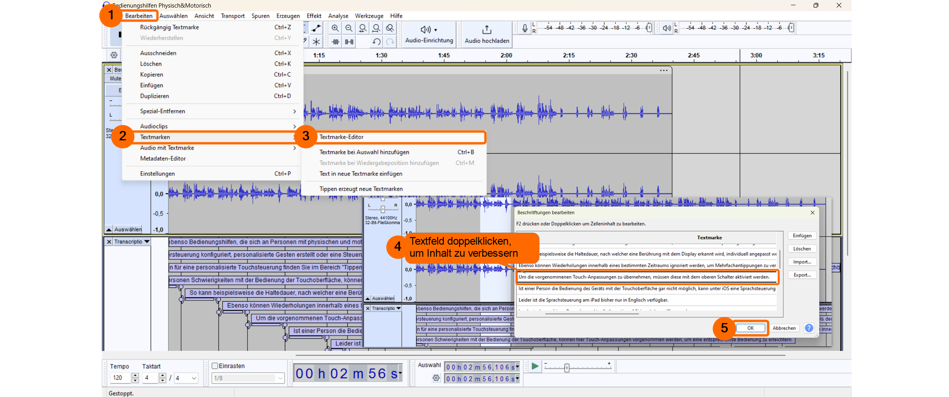The height and width of the screenshot is (397, 949).
Task: Choose Textmarke-Editor submenu item
Action: (x=394, y=137)
